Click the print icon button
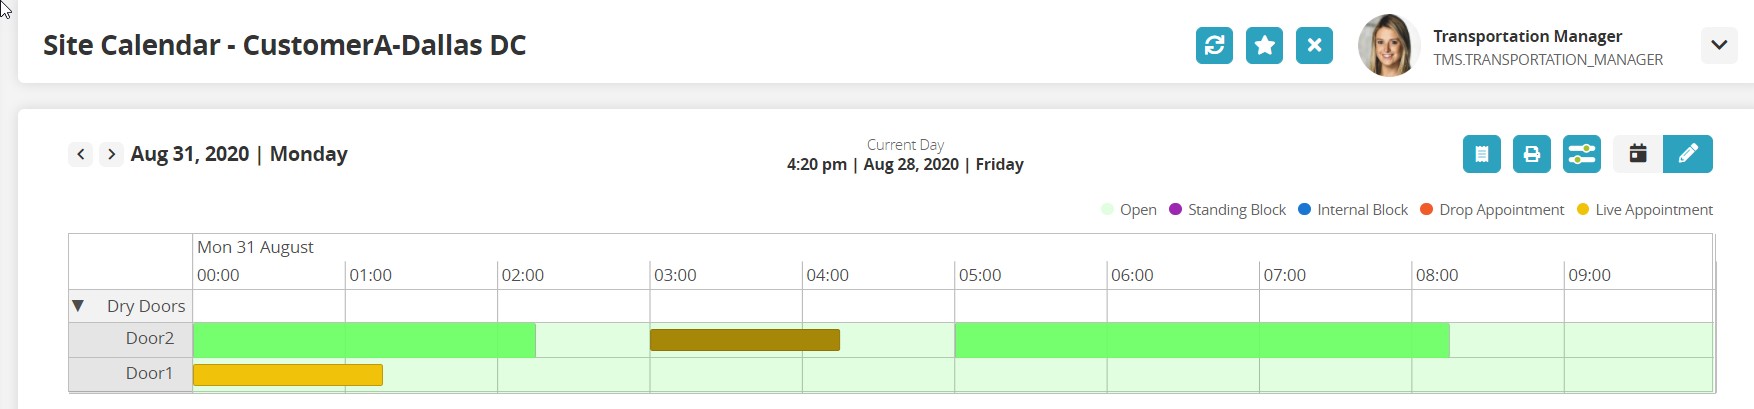The height and width of the screenshot is (409, 1754). 1531,154
